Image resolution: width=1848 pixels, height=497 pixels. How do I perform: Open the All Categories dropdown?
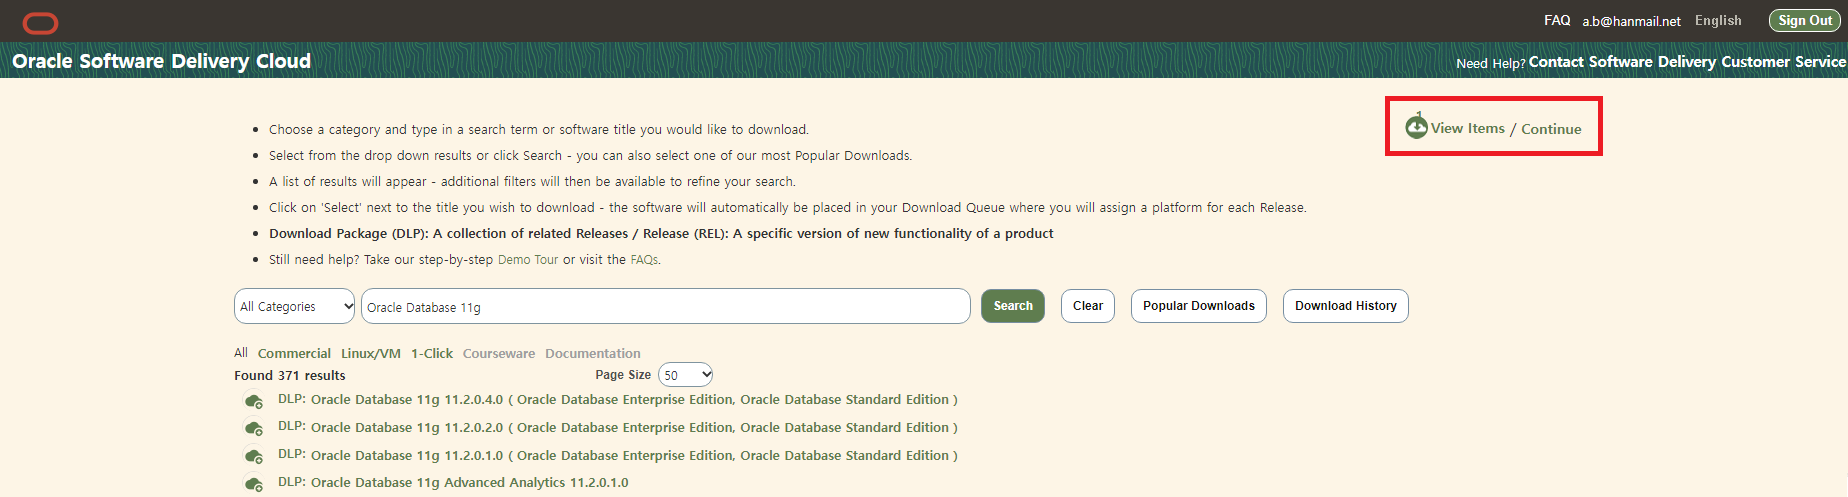coord(295,306)
